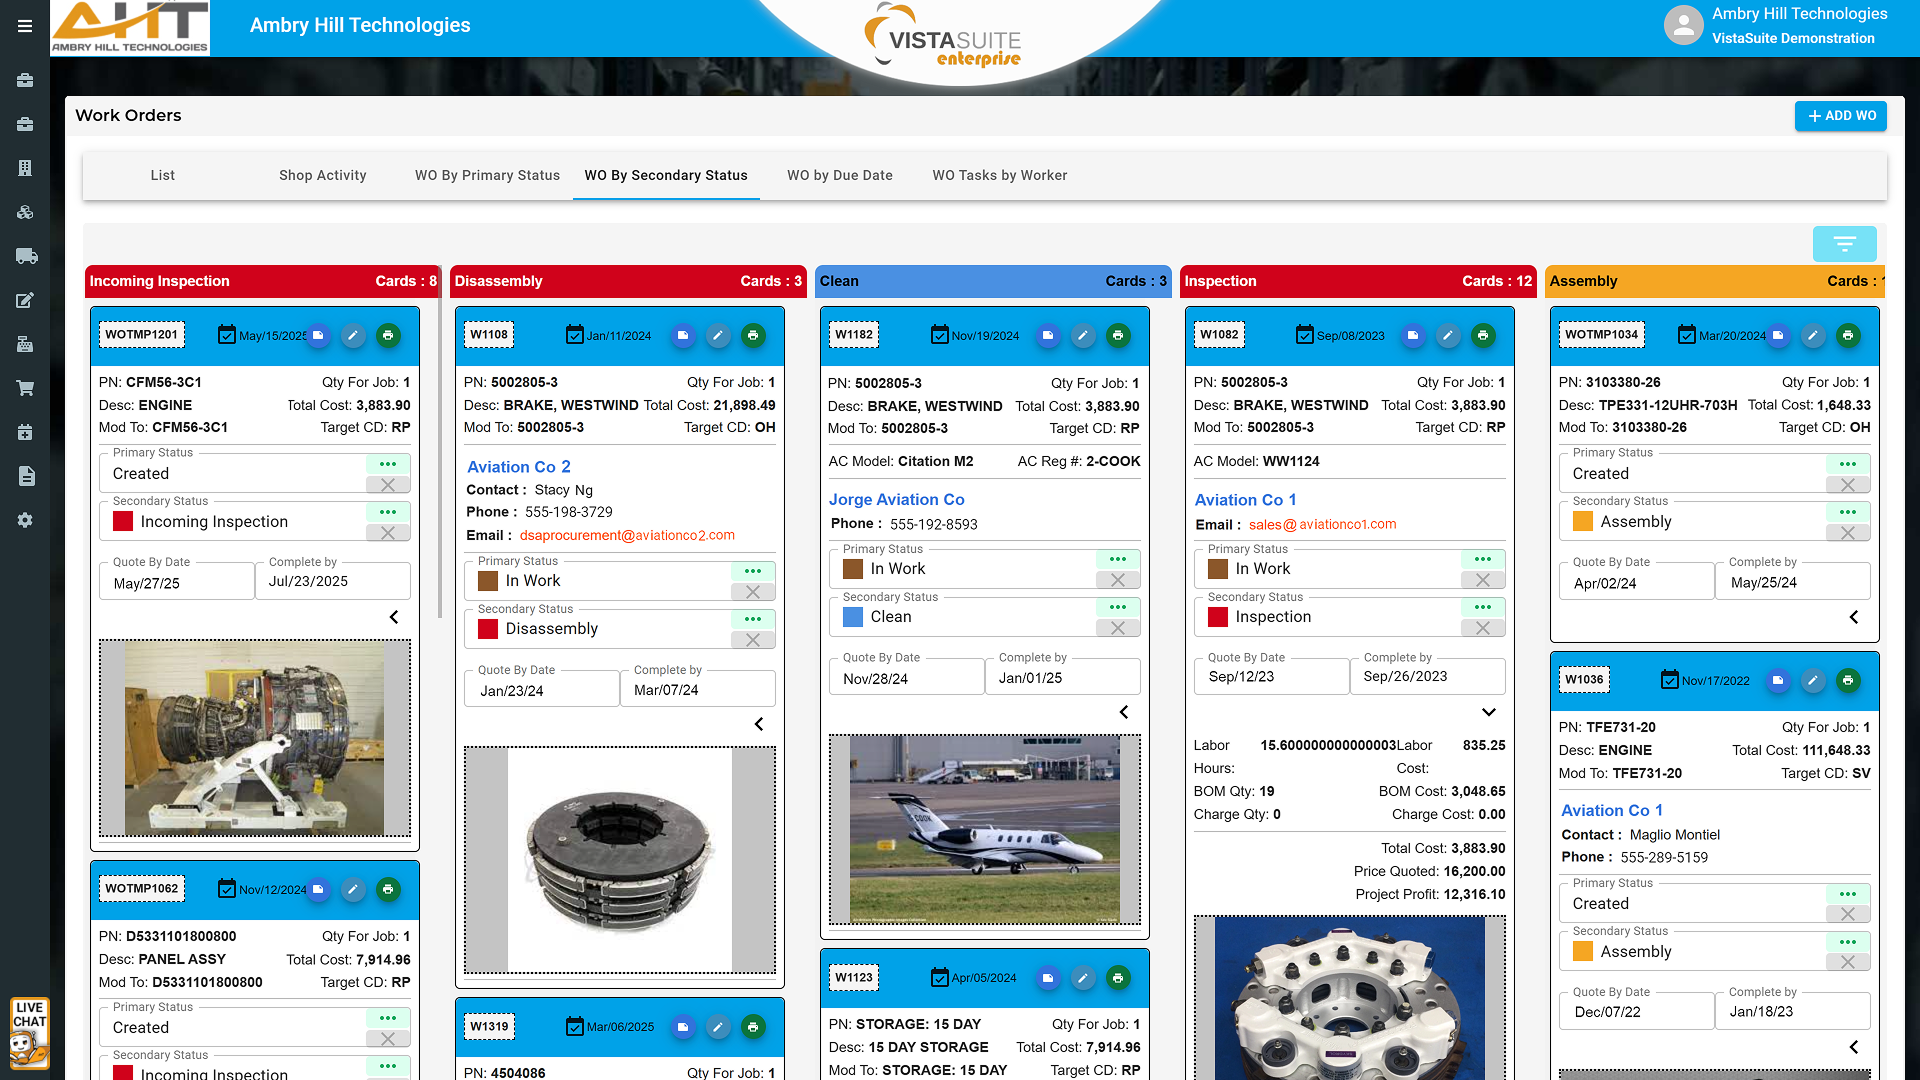
Task: Switch to WO by Due Date tab
Action: [x=839, y=175]
